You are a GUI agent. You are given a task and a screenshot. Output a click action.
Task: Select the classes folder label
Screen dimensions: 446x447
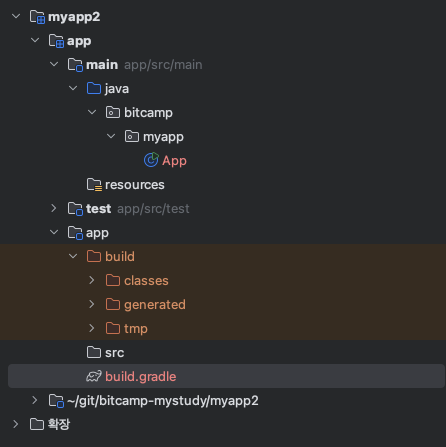click(146, 281)
